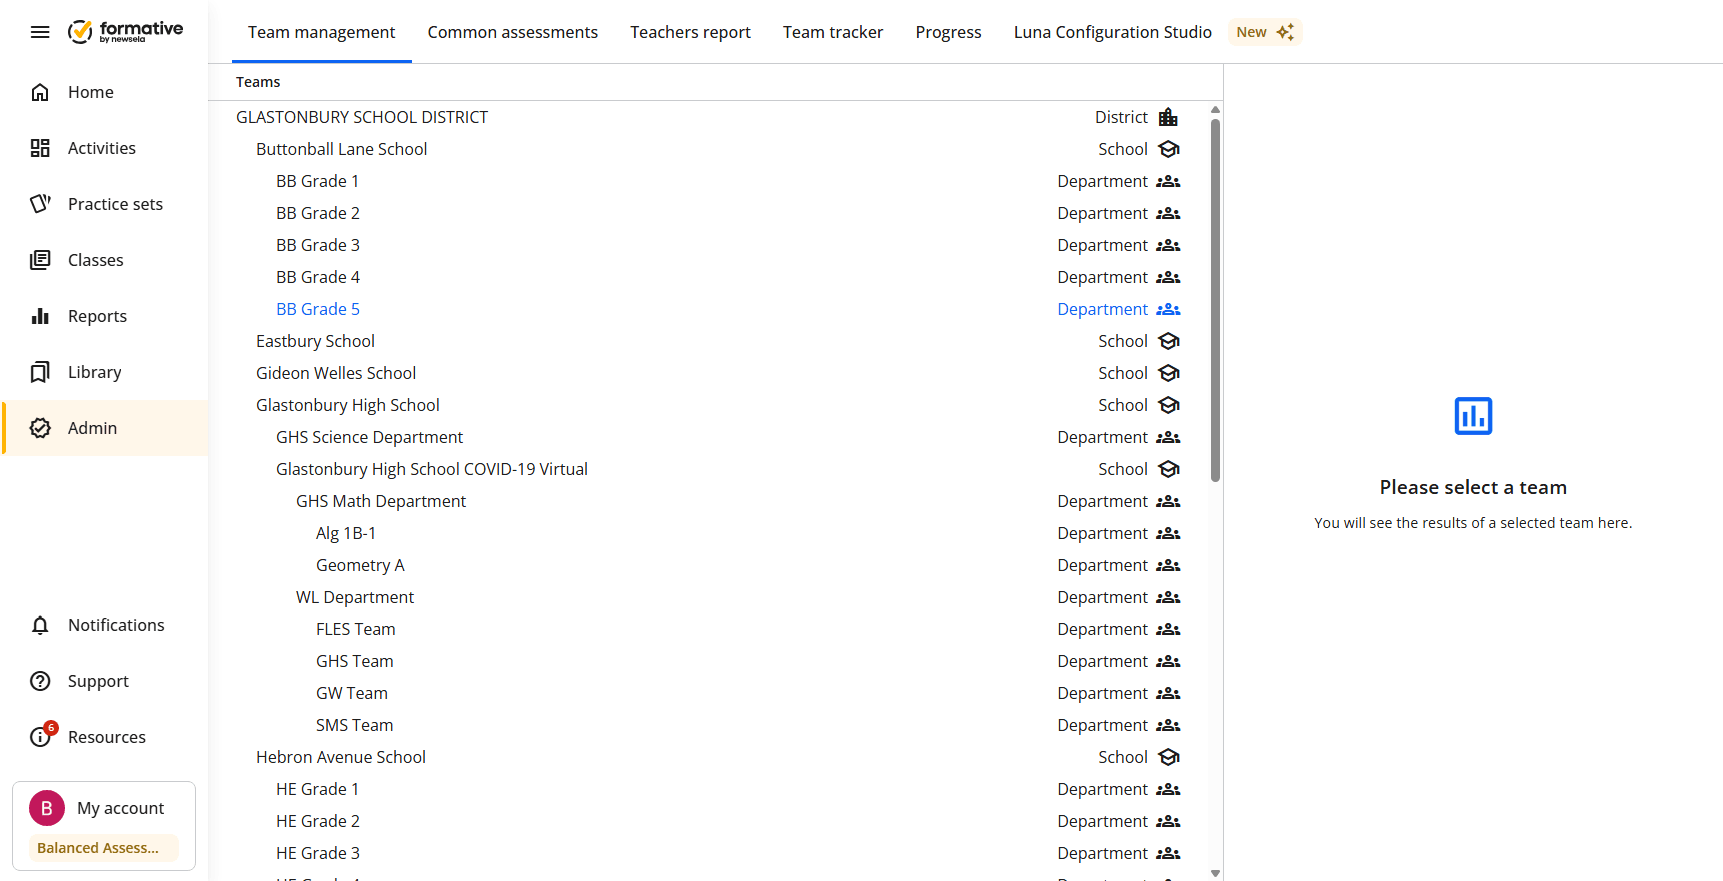Open Practice sets cards icon
The image size is (1723, 881).
pos(40,204)
